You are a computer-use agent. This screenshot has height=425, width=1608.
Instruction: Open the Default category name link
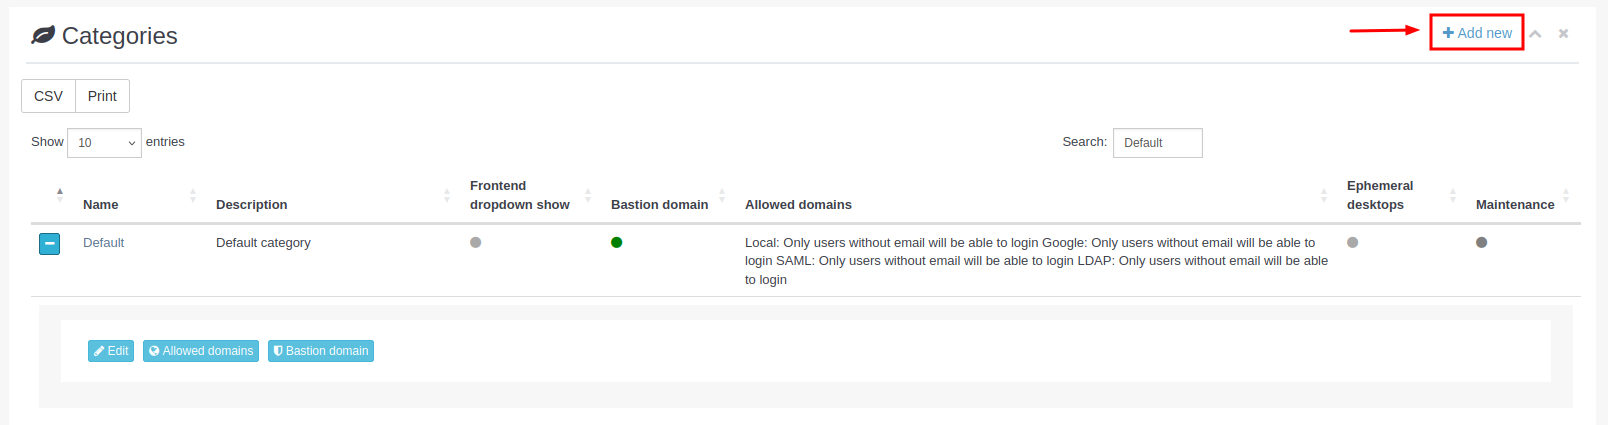pyautogui.click(x=103, y=243)
